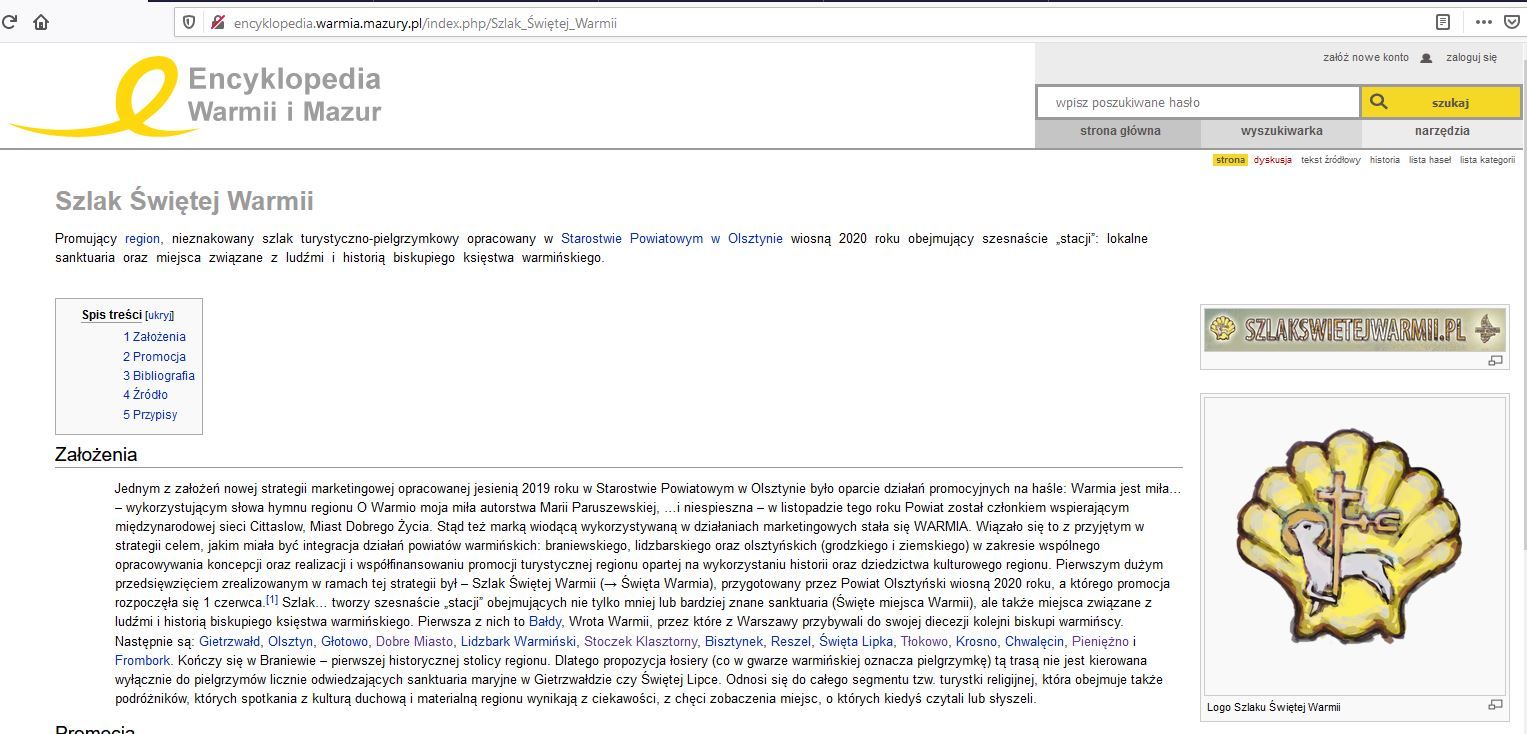
Task: Click the zaloguj się login link
Action: (1470, 58)
